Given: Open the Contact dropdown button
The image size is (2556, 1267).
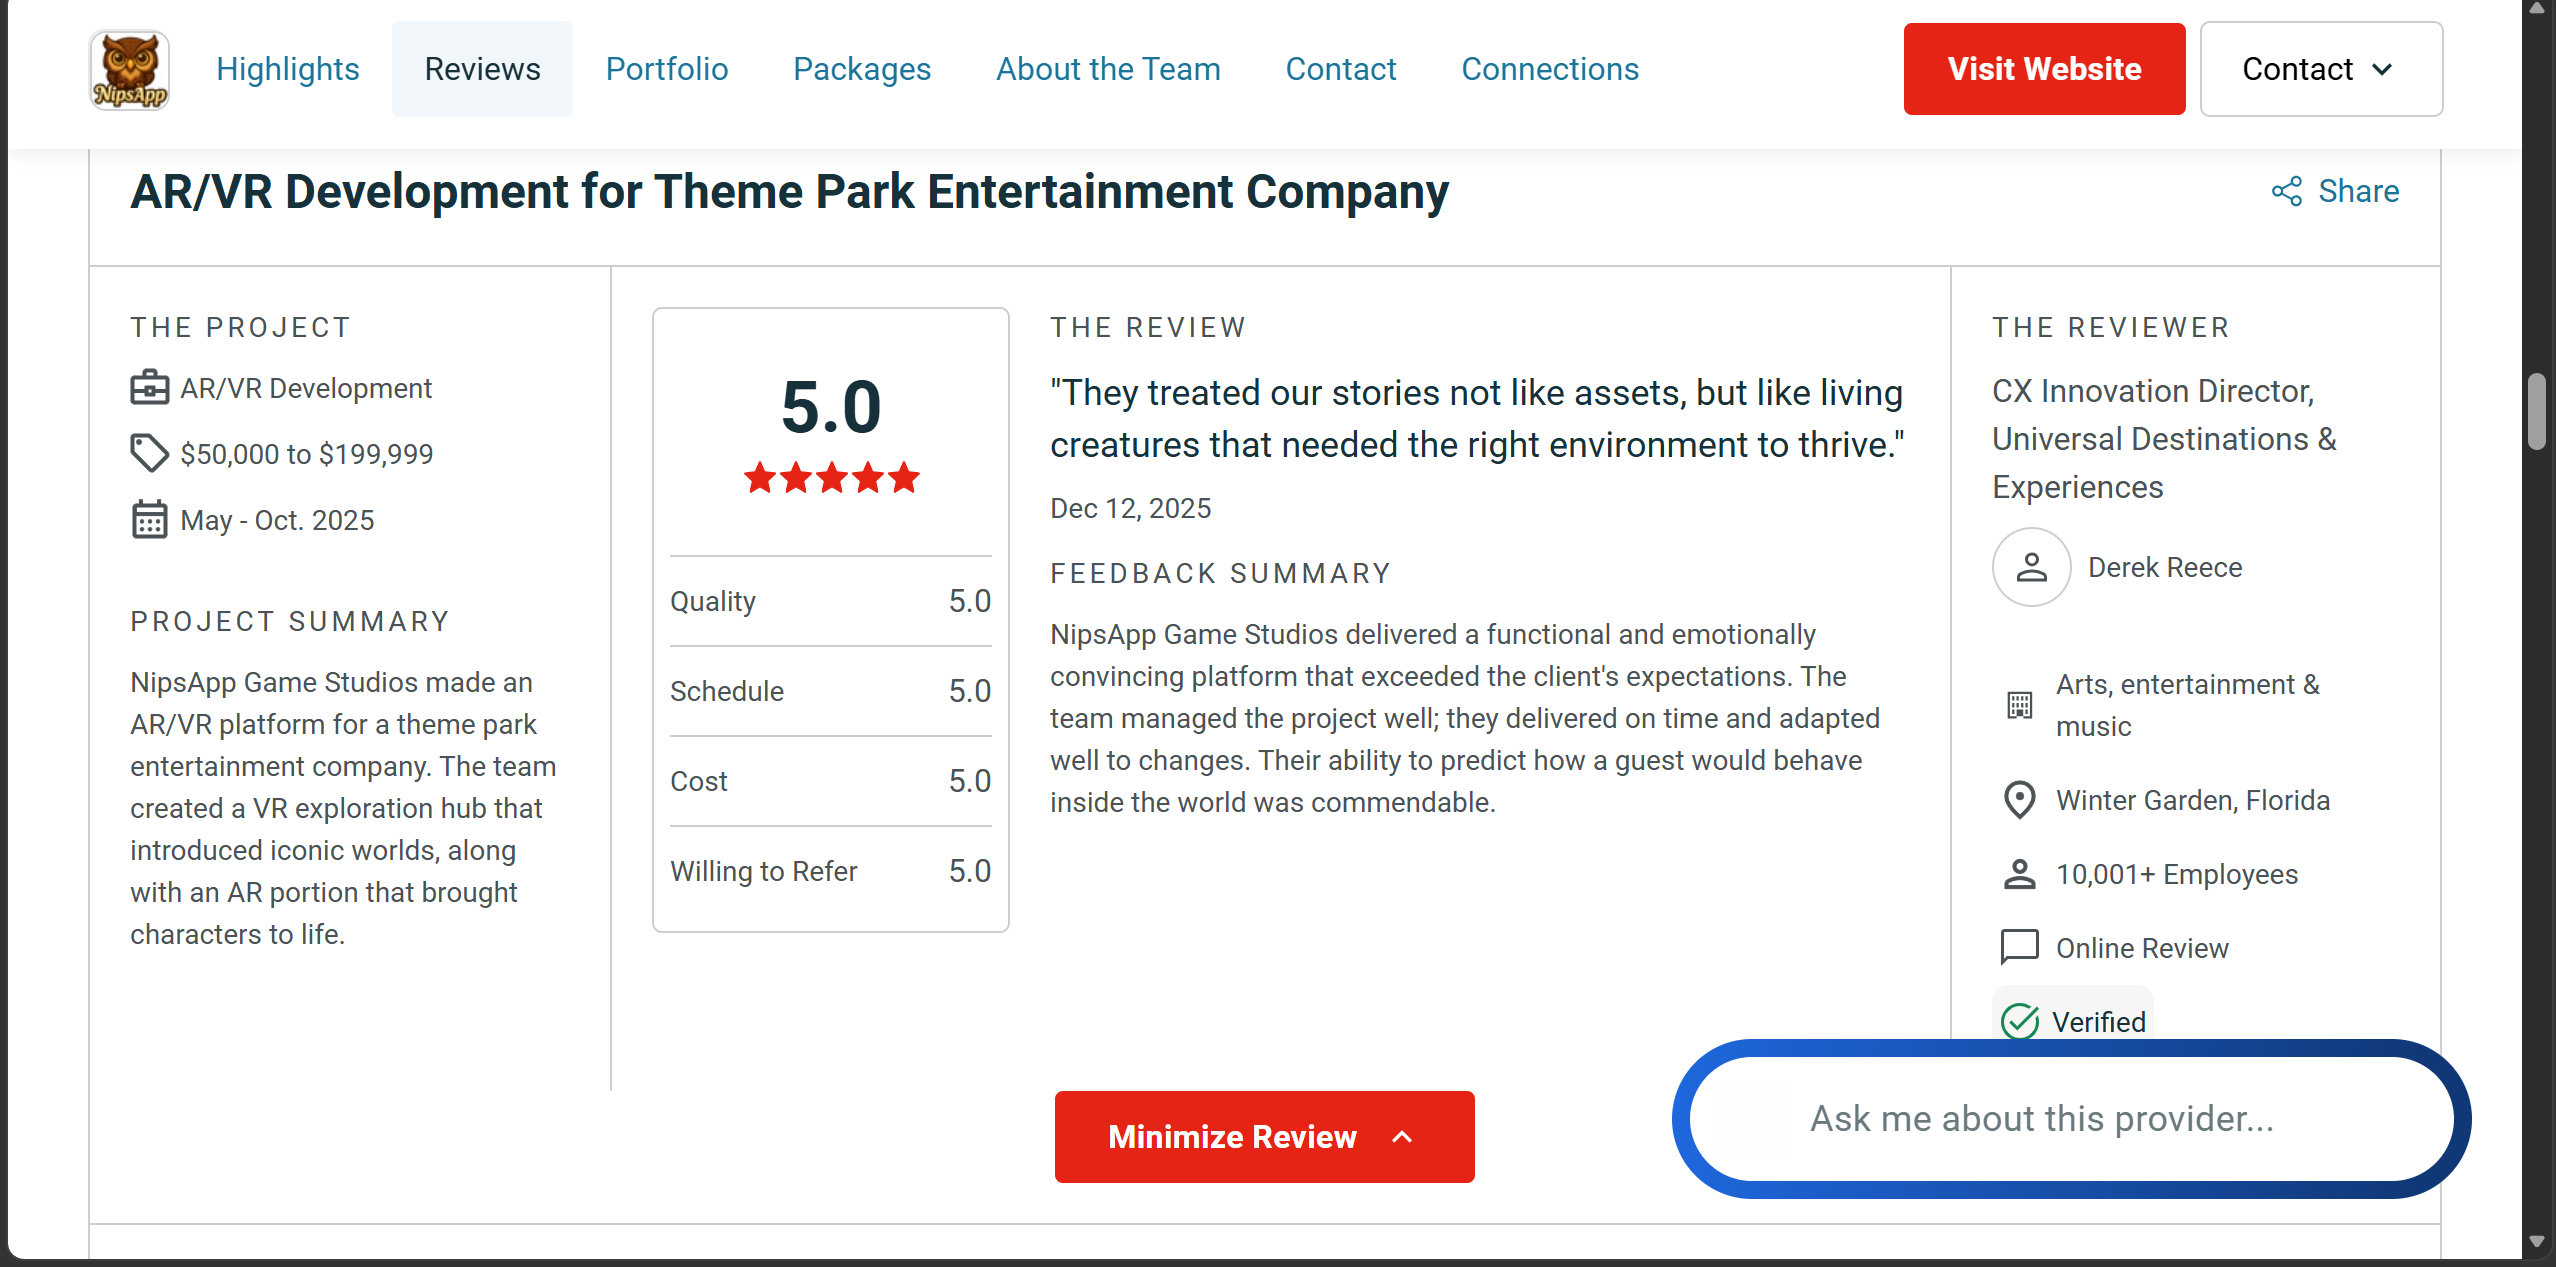Looking at the screenshot, I should coord(2321,69).
